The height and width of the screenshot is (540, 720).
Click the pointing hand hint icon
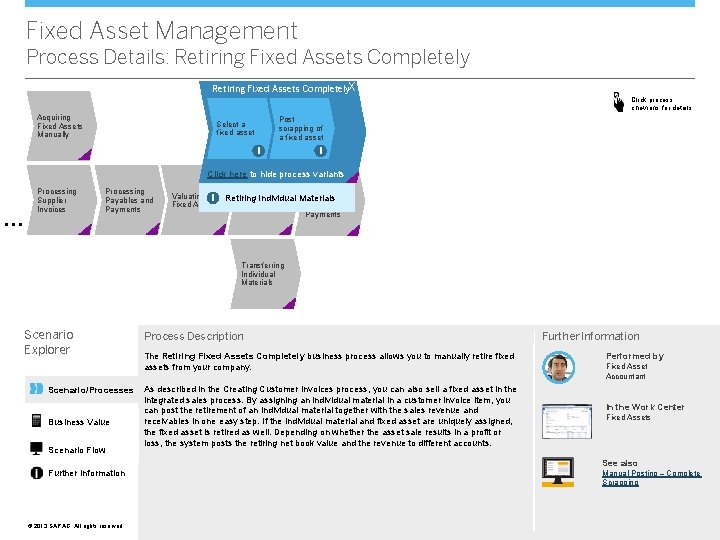pos(618,102)
